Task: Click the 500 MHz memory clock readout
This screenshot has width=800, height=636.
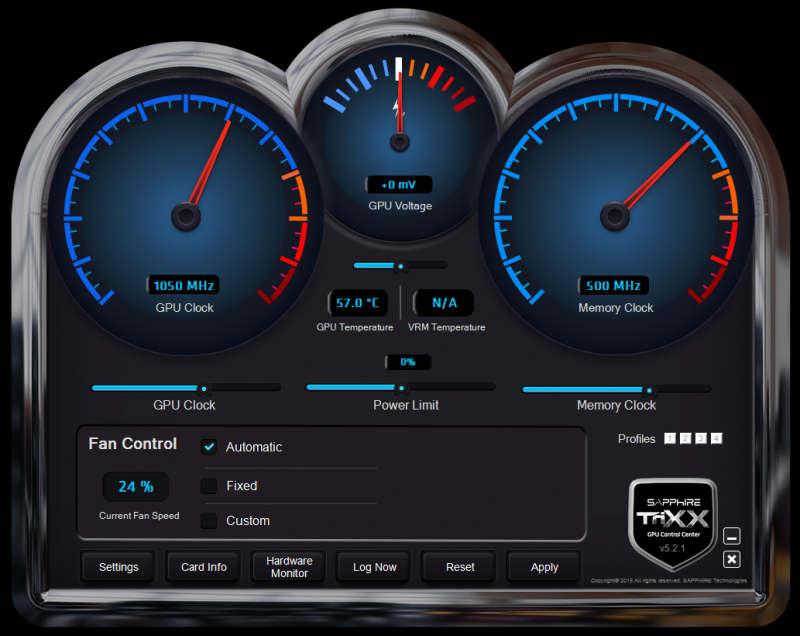Action: point(613,285)
